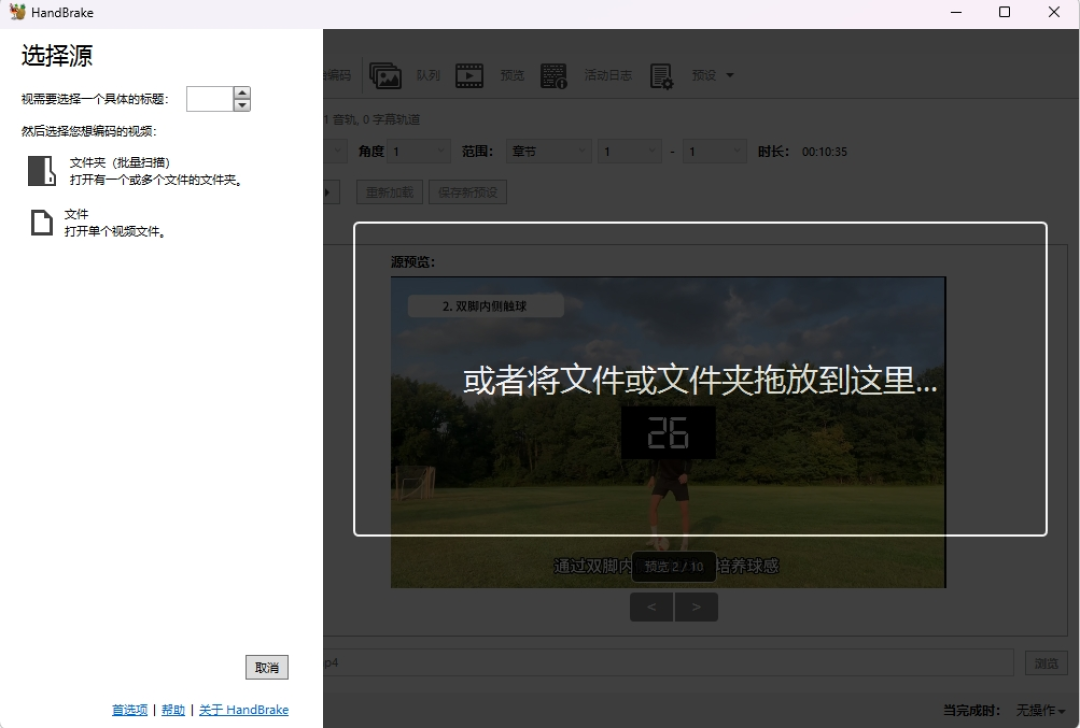Click the 预览 preview toolbar label
The height and width of the screenshot is (728, 1080).
[x=512, y=75]
